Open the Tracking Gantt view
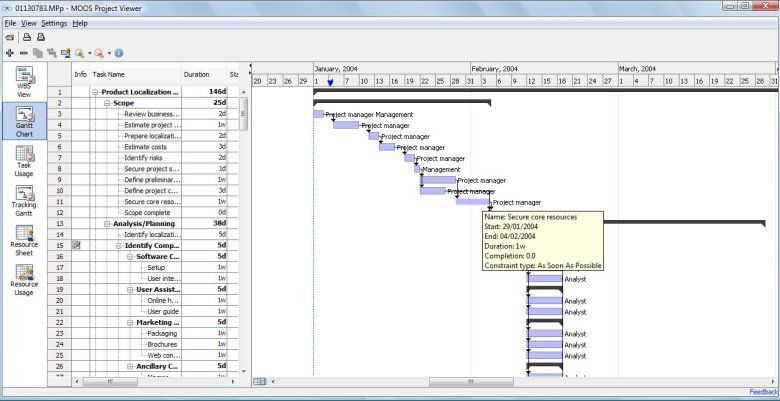 tap(24, 200)
